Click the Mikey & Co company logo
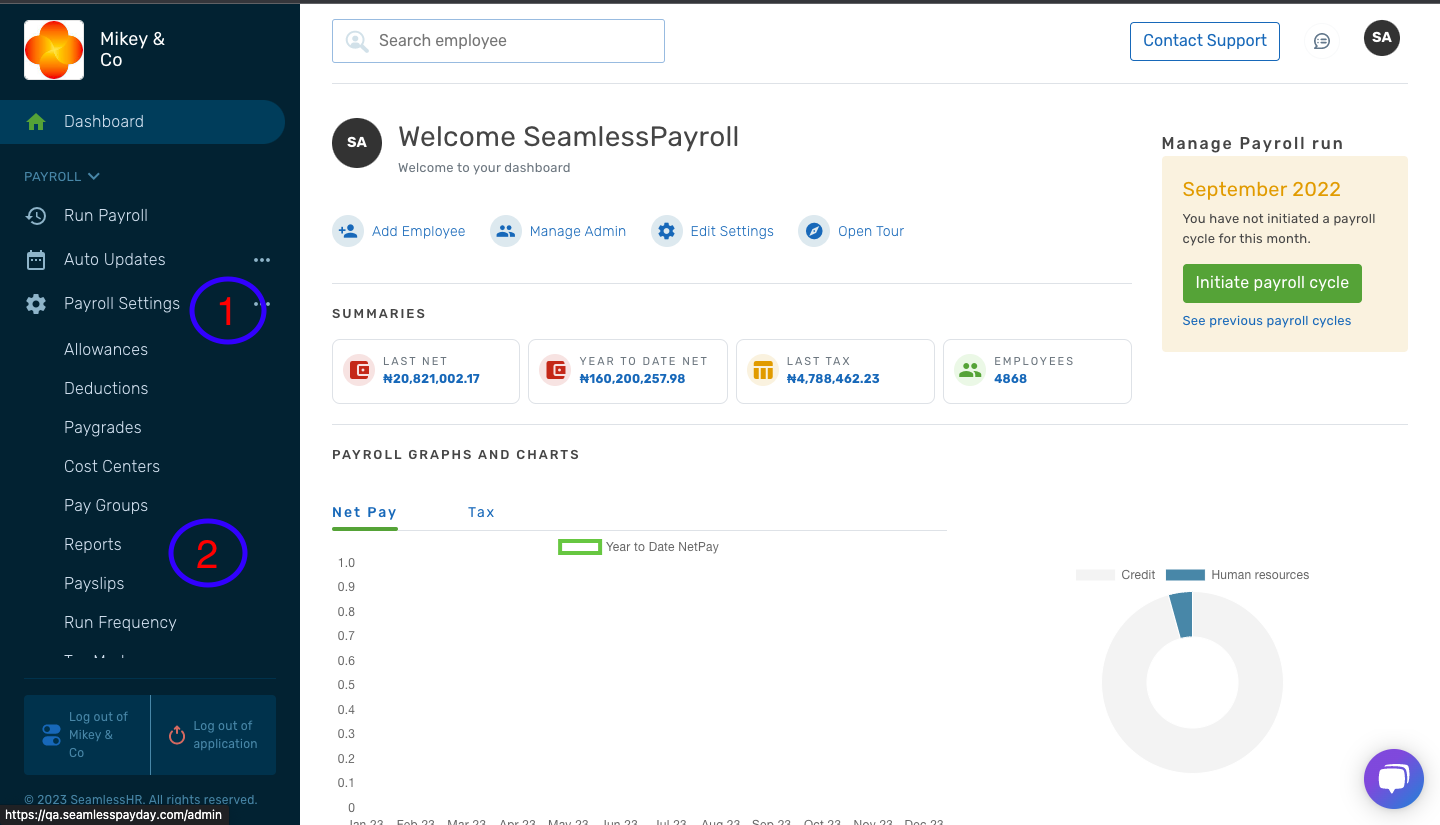This screenshot has height=825, width=1440. pyautogui.click(x=53, y=48)
